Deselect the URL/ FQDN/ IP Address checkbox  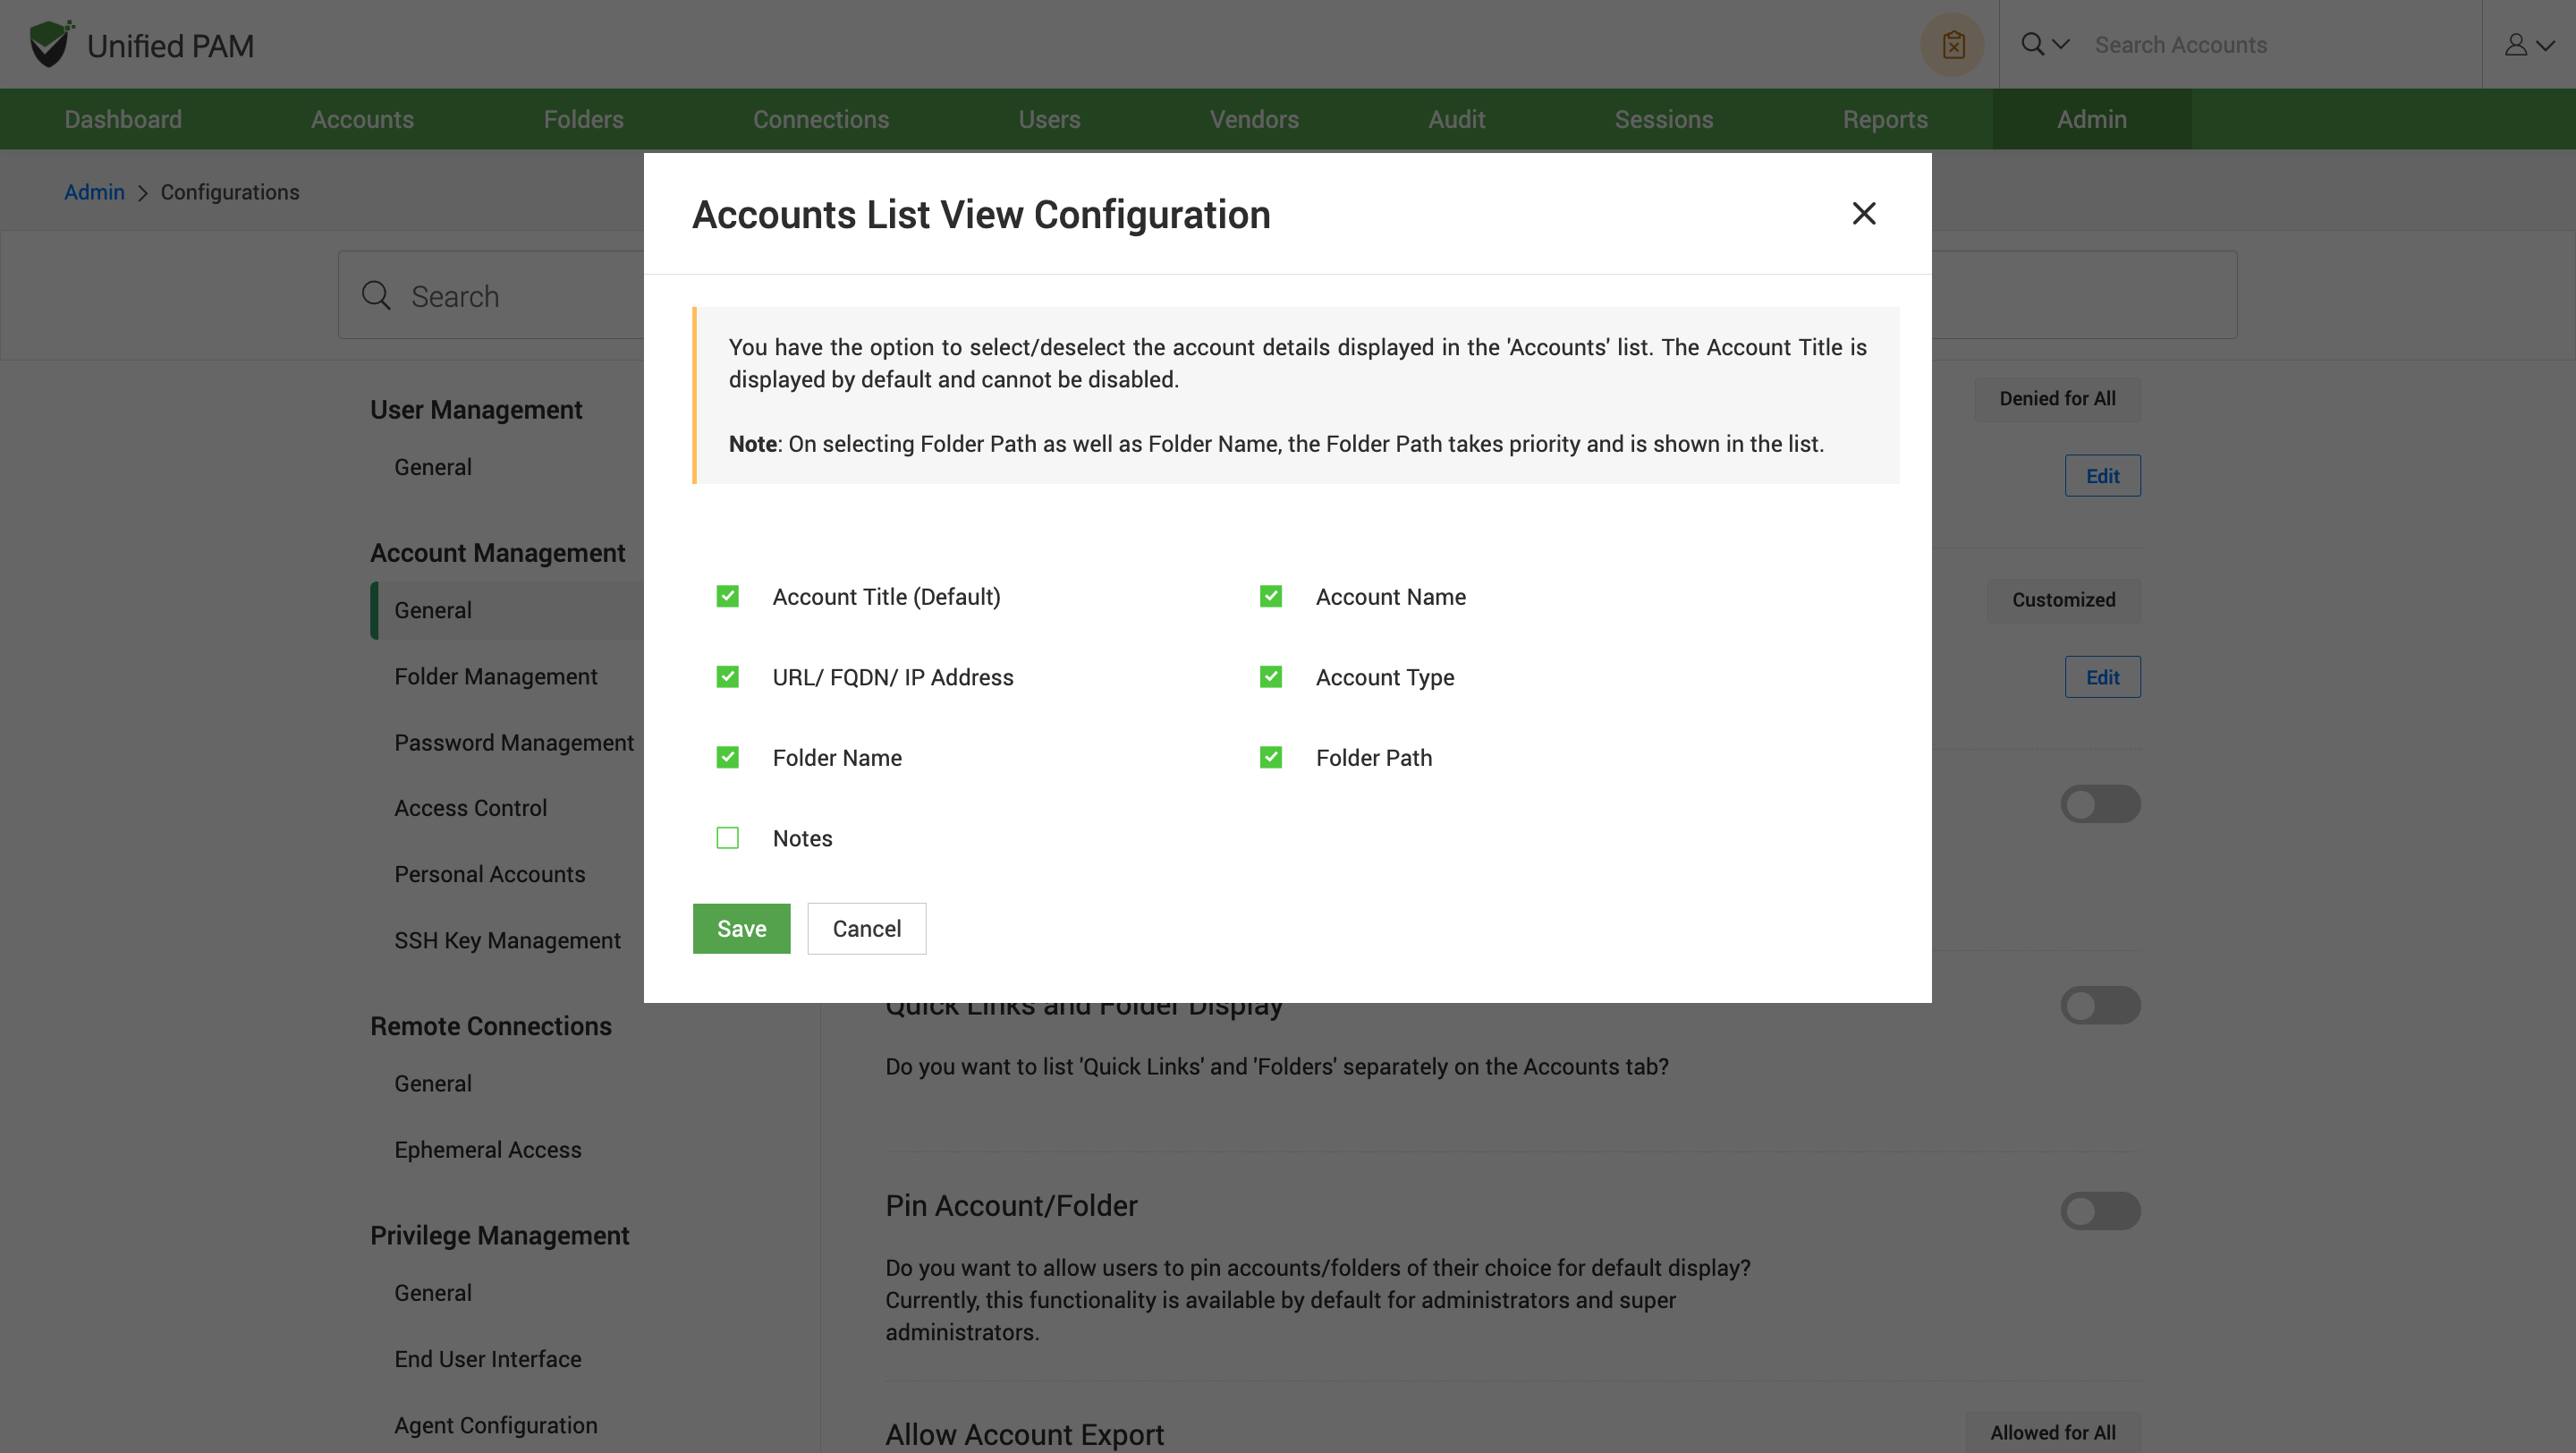(x=728, y=677)
